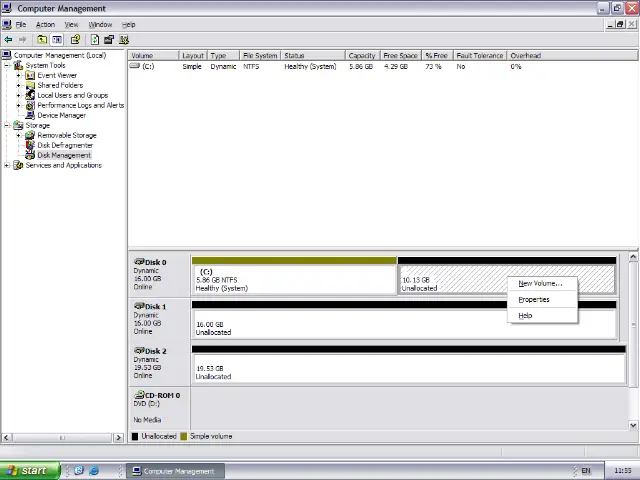Click the Start button

tap(27, 471)
